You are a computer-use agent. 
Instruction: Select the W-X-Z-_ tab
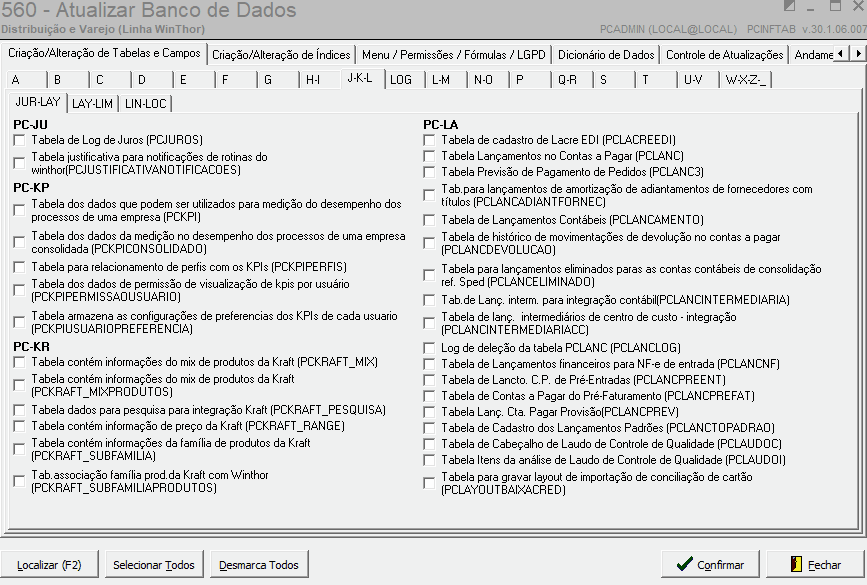[745, 80]
